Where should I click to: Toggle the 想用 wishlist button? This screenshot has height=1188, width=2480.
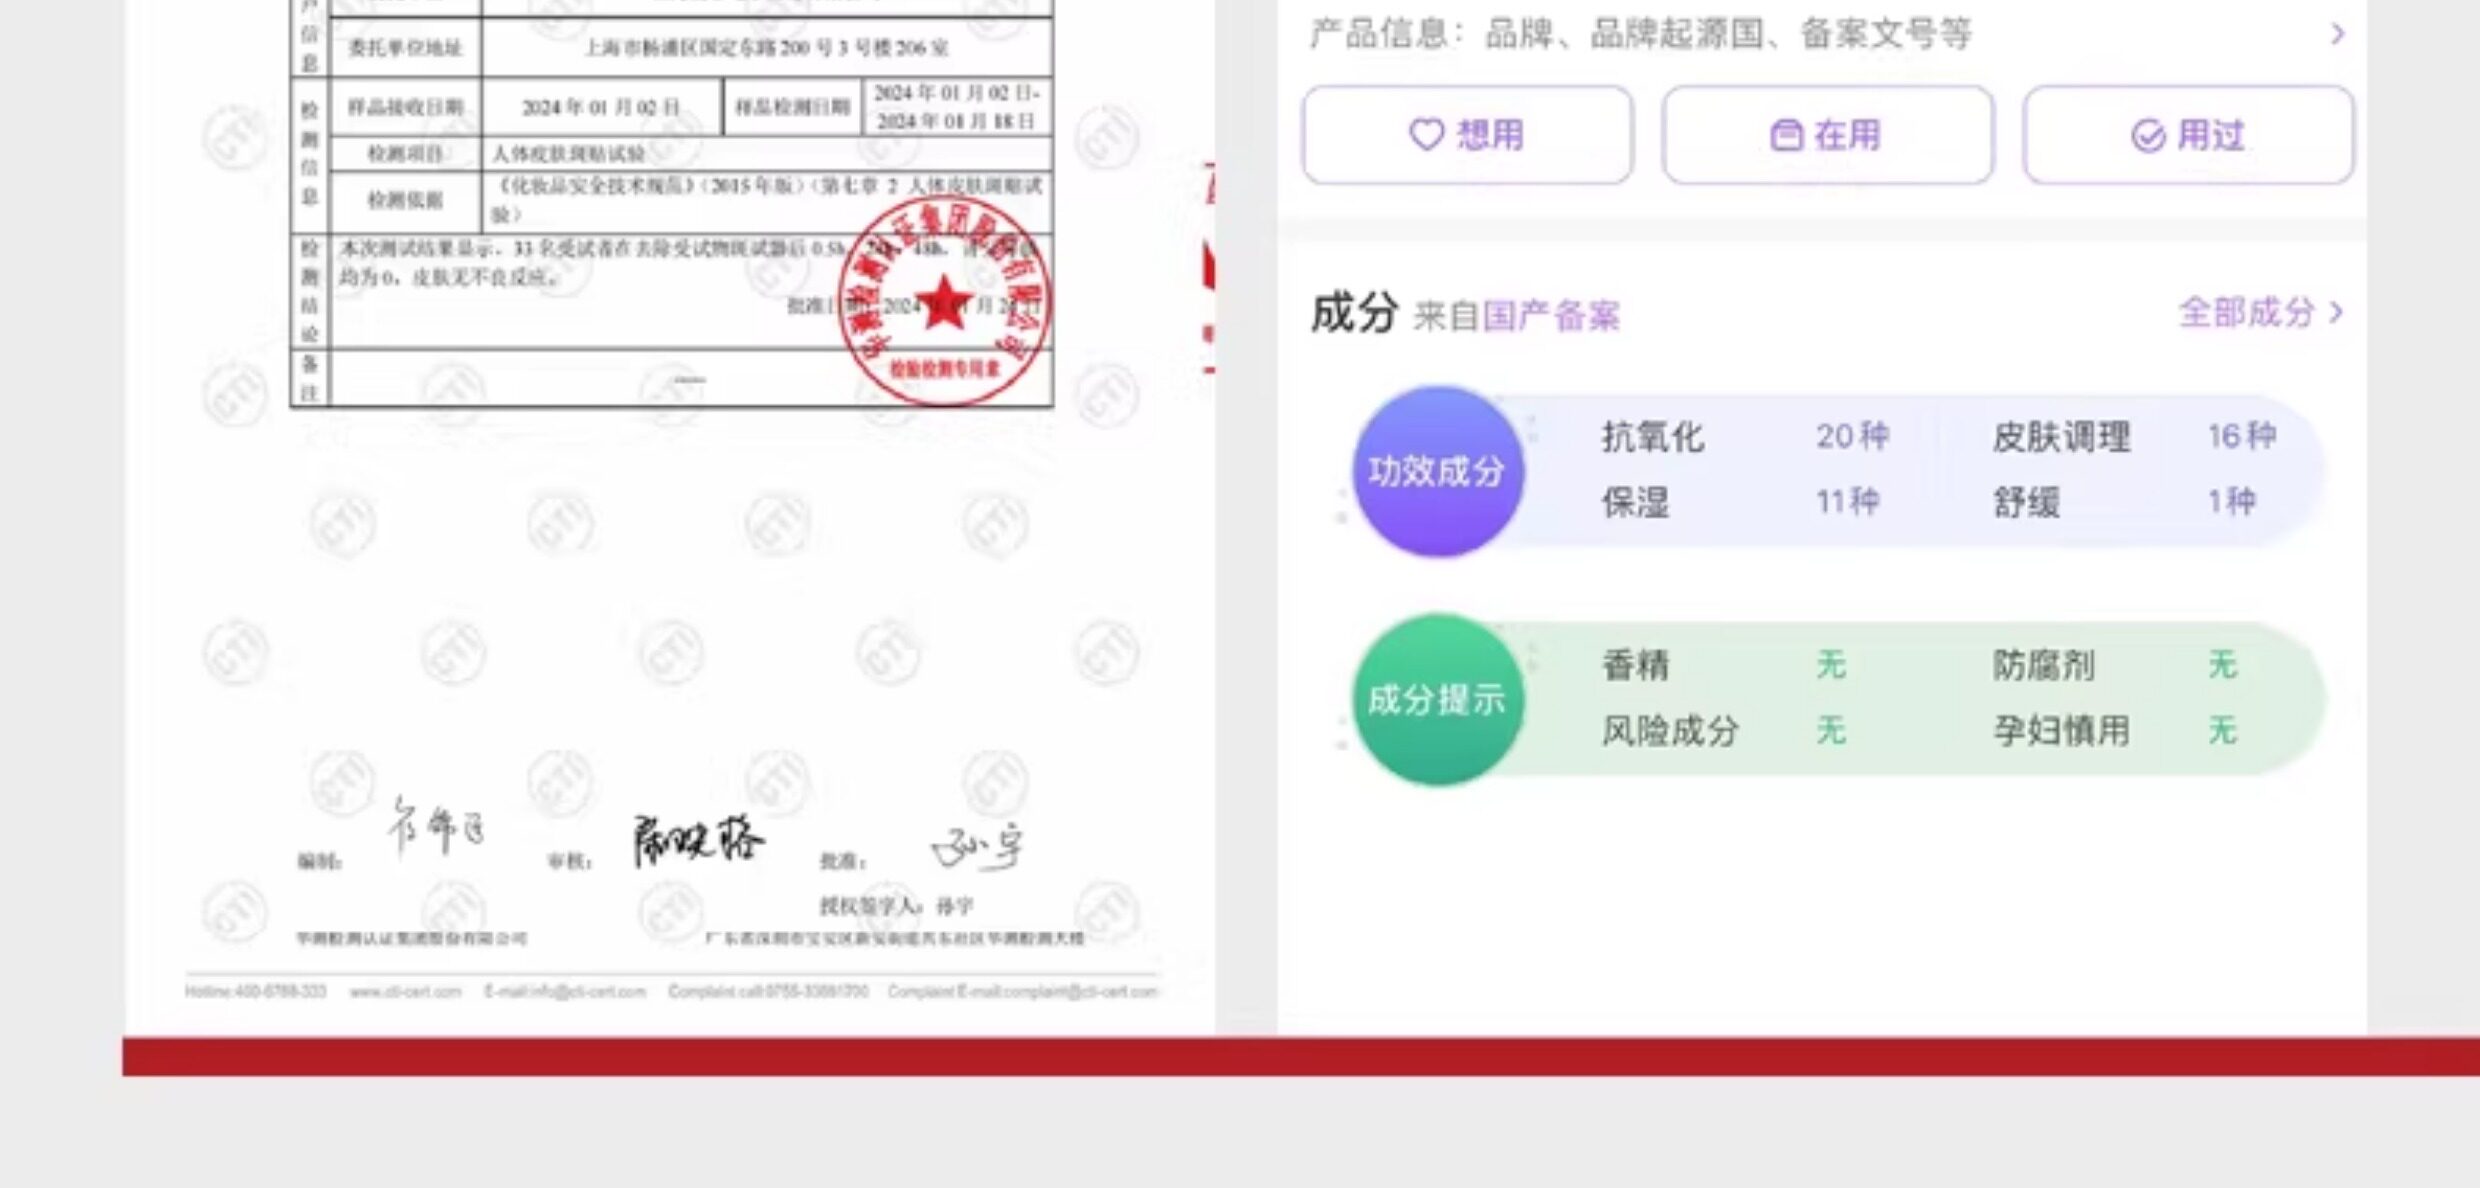pyautogui.click(x=1467, y=135)
